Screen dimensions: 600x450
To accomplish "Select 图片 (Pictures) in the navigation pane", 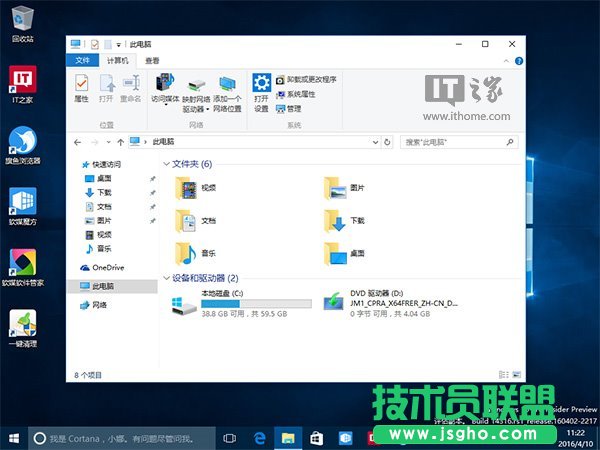I will point(98,221).
